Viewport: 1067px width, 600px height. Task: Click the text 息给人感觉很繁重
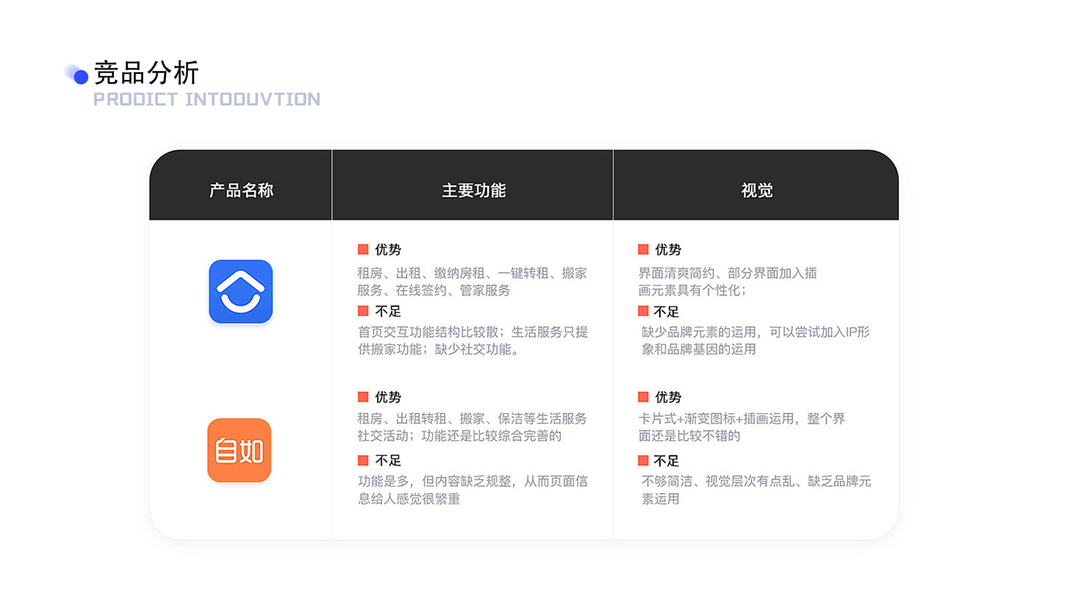[x=409, y=499]
